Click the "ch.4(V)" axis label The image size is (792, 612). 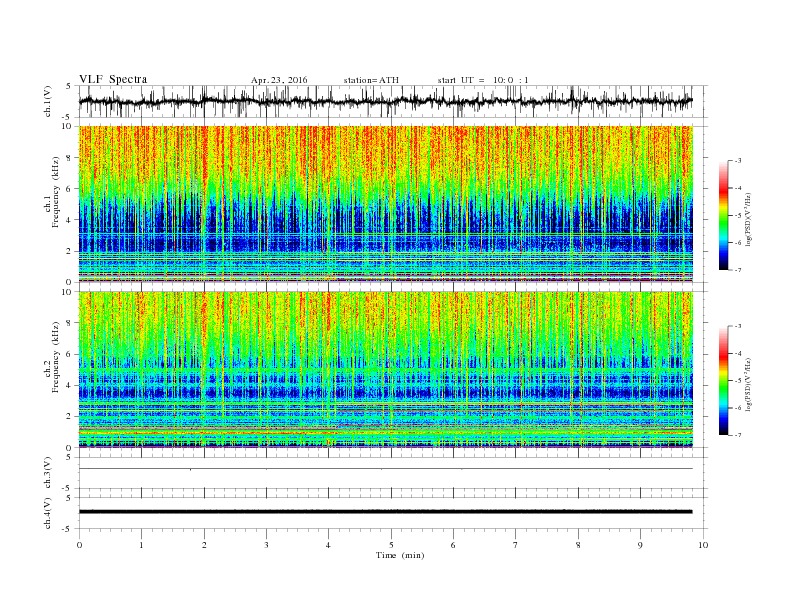[48, 513]
